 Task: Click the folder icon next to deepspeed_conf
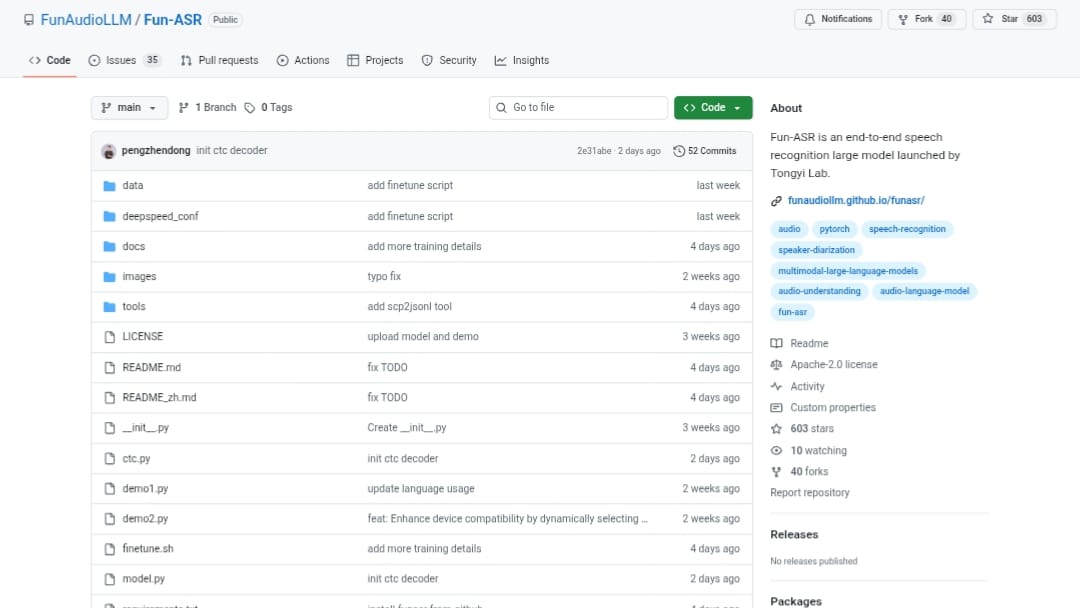109,216
